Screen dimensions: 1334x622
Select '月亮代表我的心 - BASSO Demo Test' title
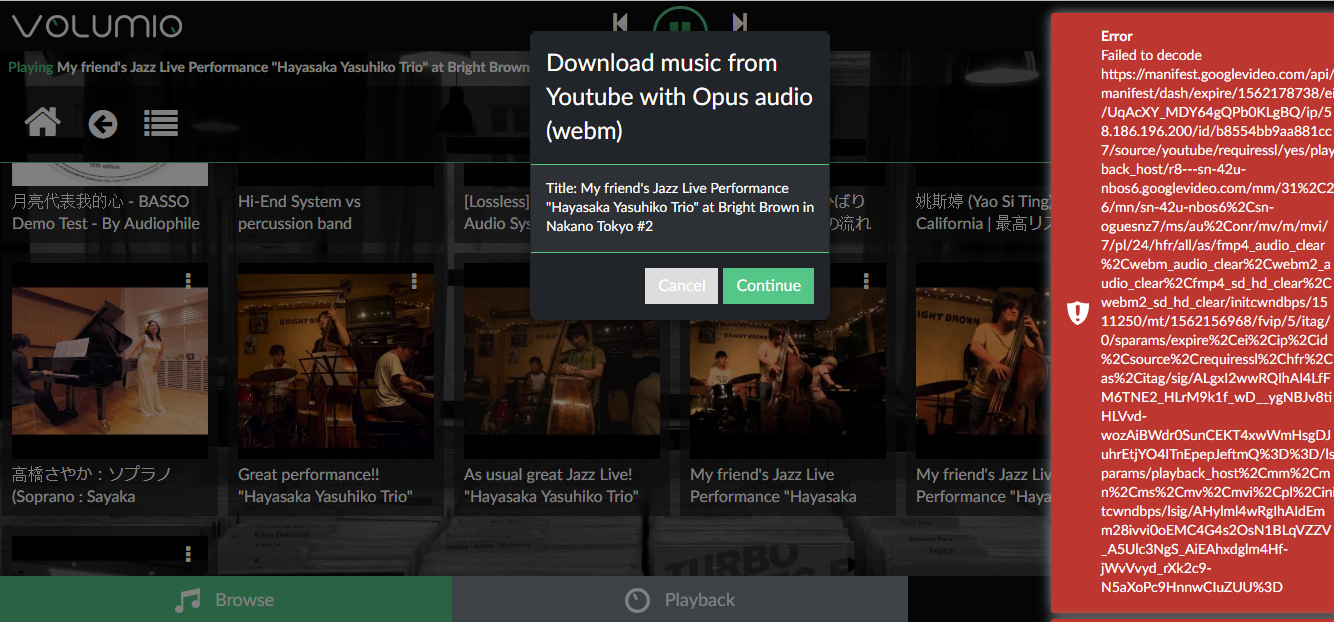pyautogui.click(x=106, y=212)
